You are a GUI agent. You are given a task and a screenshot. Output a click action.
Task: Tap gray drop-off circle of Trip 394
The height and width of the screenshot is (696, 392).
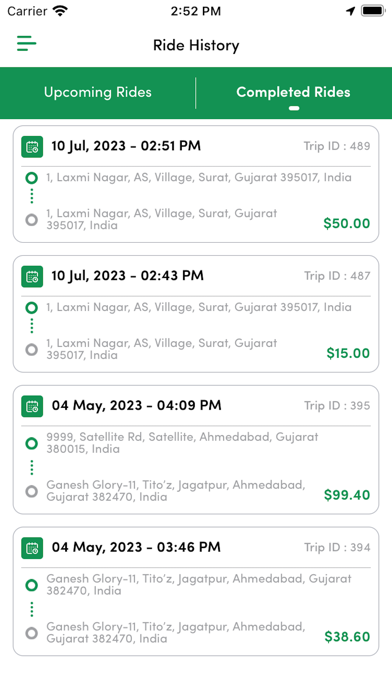pos(32,633)
